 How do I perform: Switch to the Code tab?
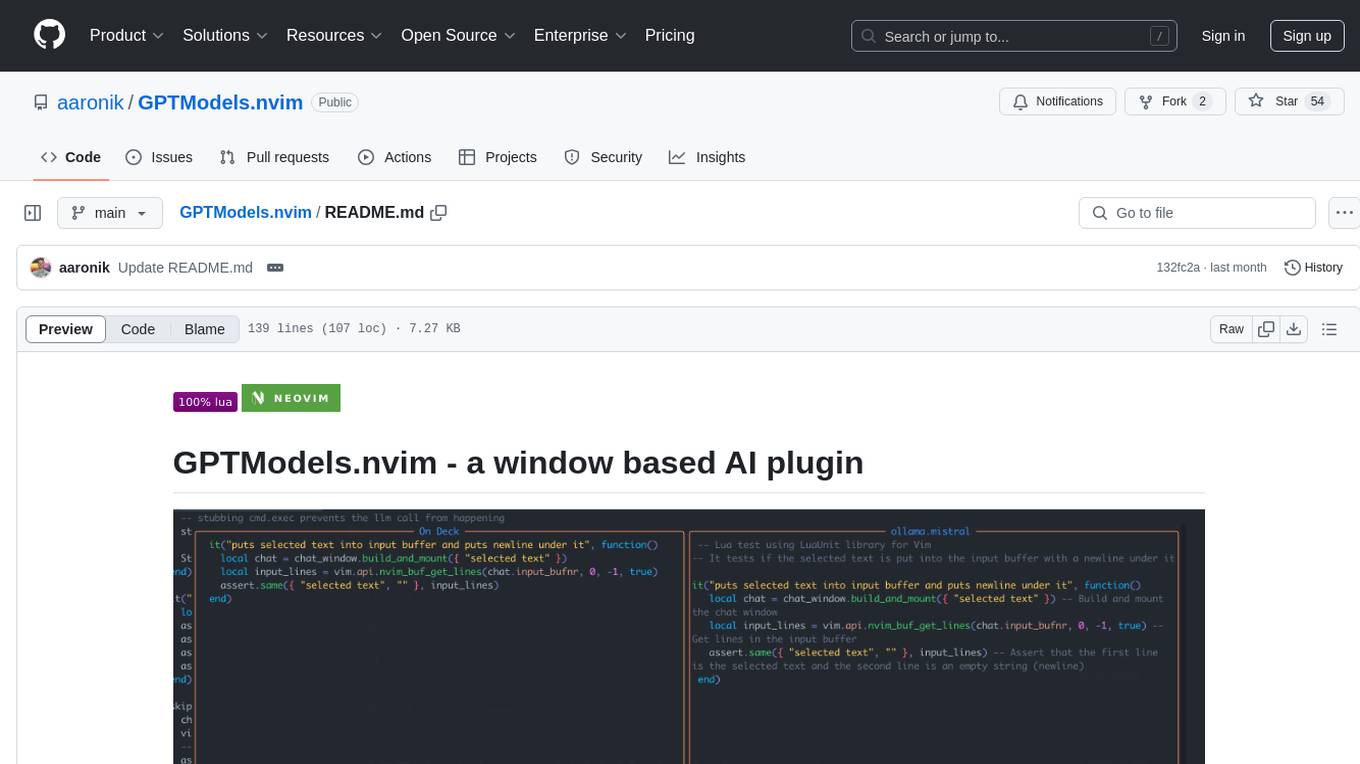tap(71, 157)
